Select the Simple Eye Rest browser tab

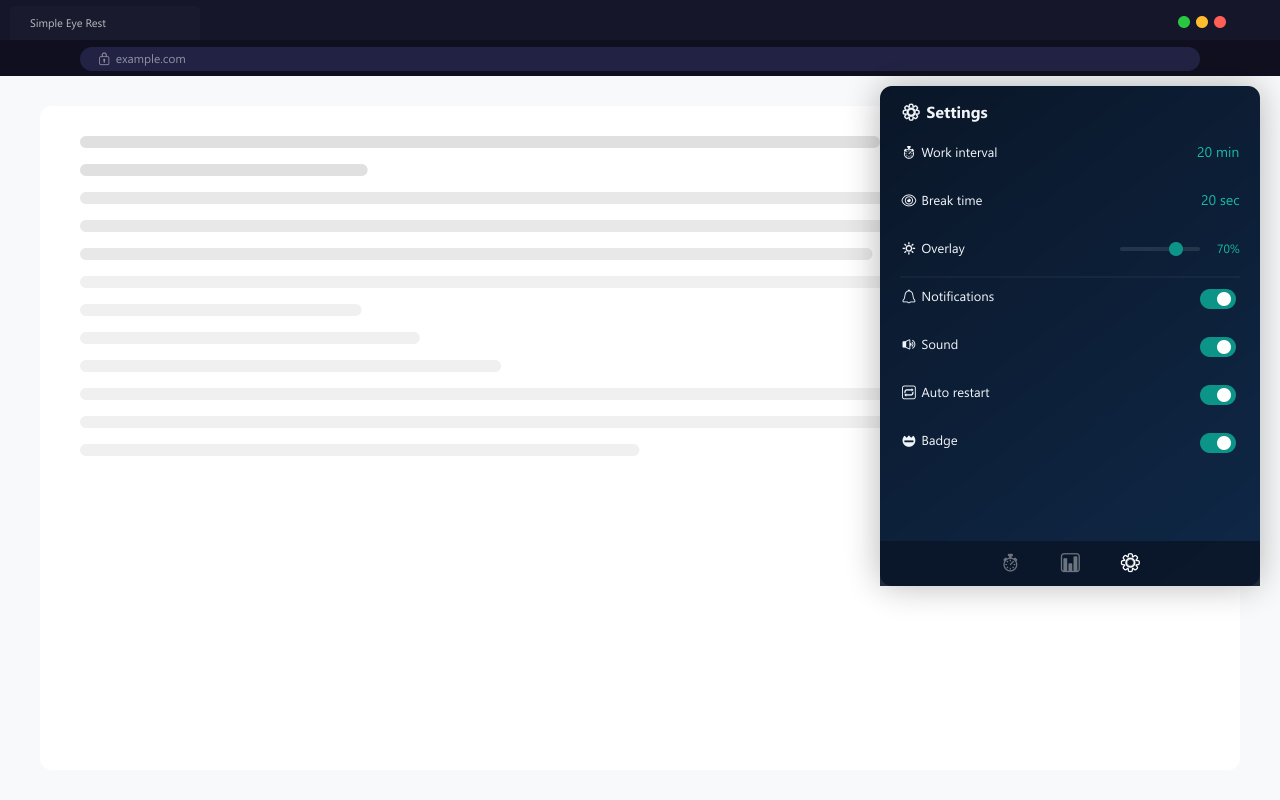pos(104,23)
